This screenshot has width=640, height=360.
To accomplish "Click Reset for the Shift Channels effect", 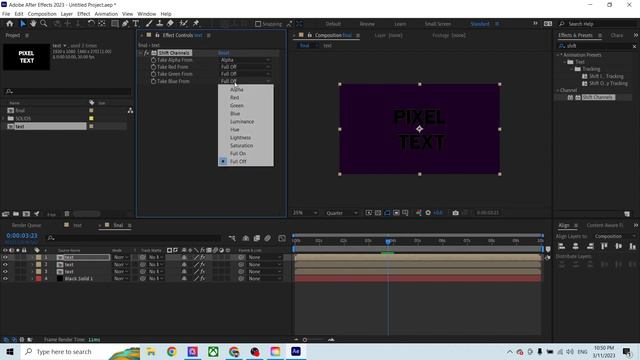I will (x=224, y=53).
